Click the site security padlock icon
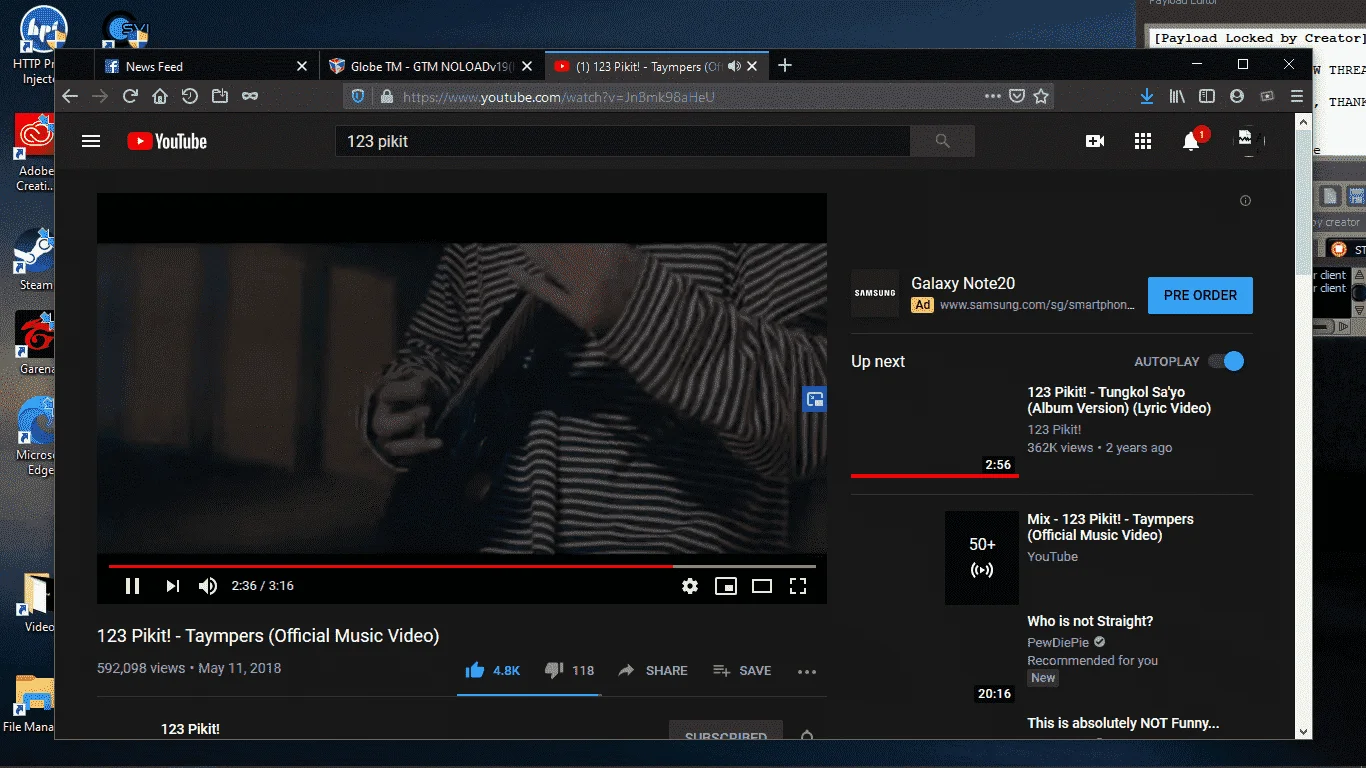This screenshot has height=768, width=1366. 387,97
